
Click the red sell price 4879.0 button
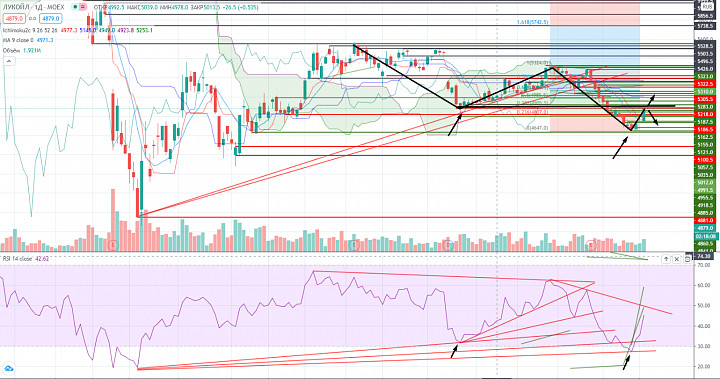click(x=13, y=19)
